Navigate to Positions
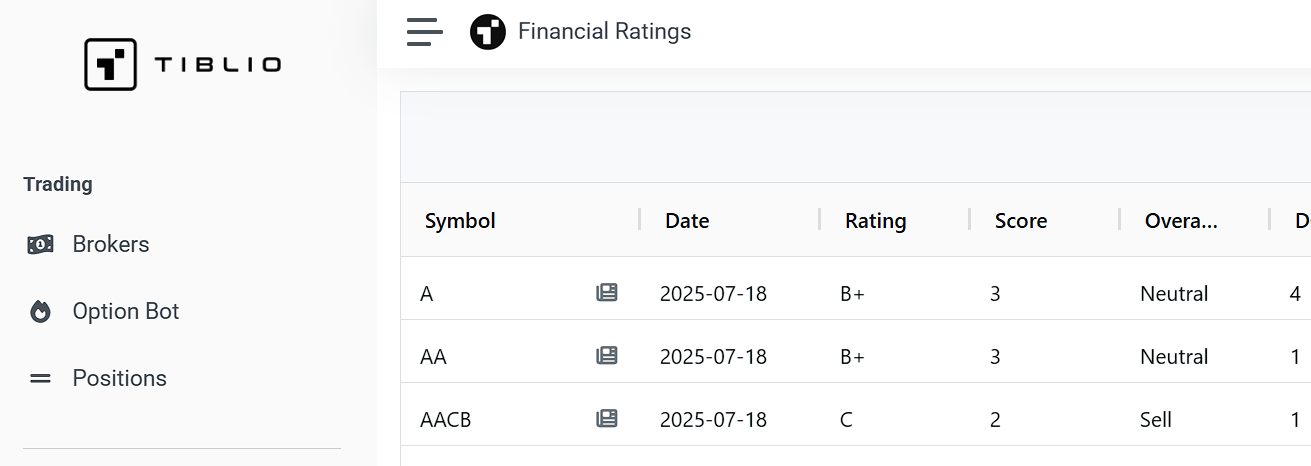1311x466 pixels. (120, 378)
